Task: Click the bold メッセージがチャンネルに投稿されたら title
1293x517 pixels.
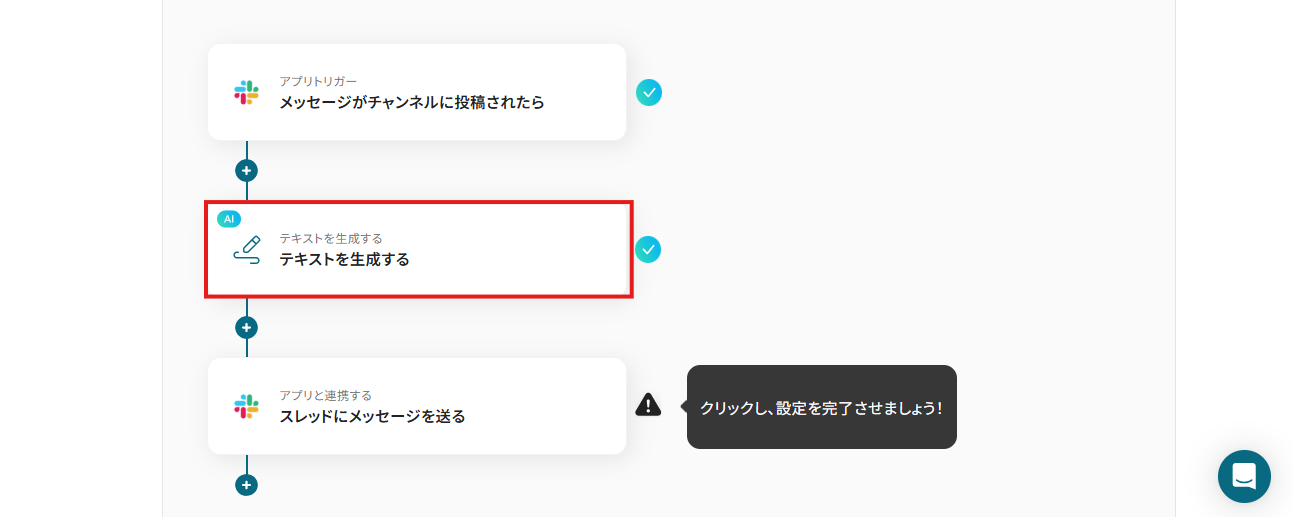Action: click(412, 102)
